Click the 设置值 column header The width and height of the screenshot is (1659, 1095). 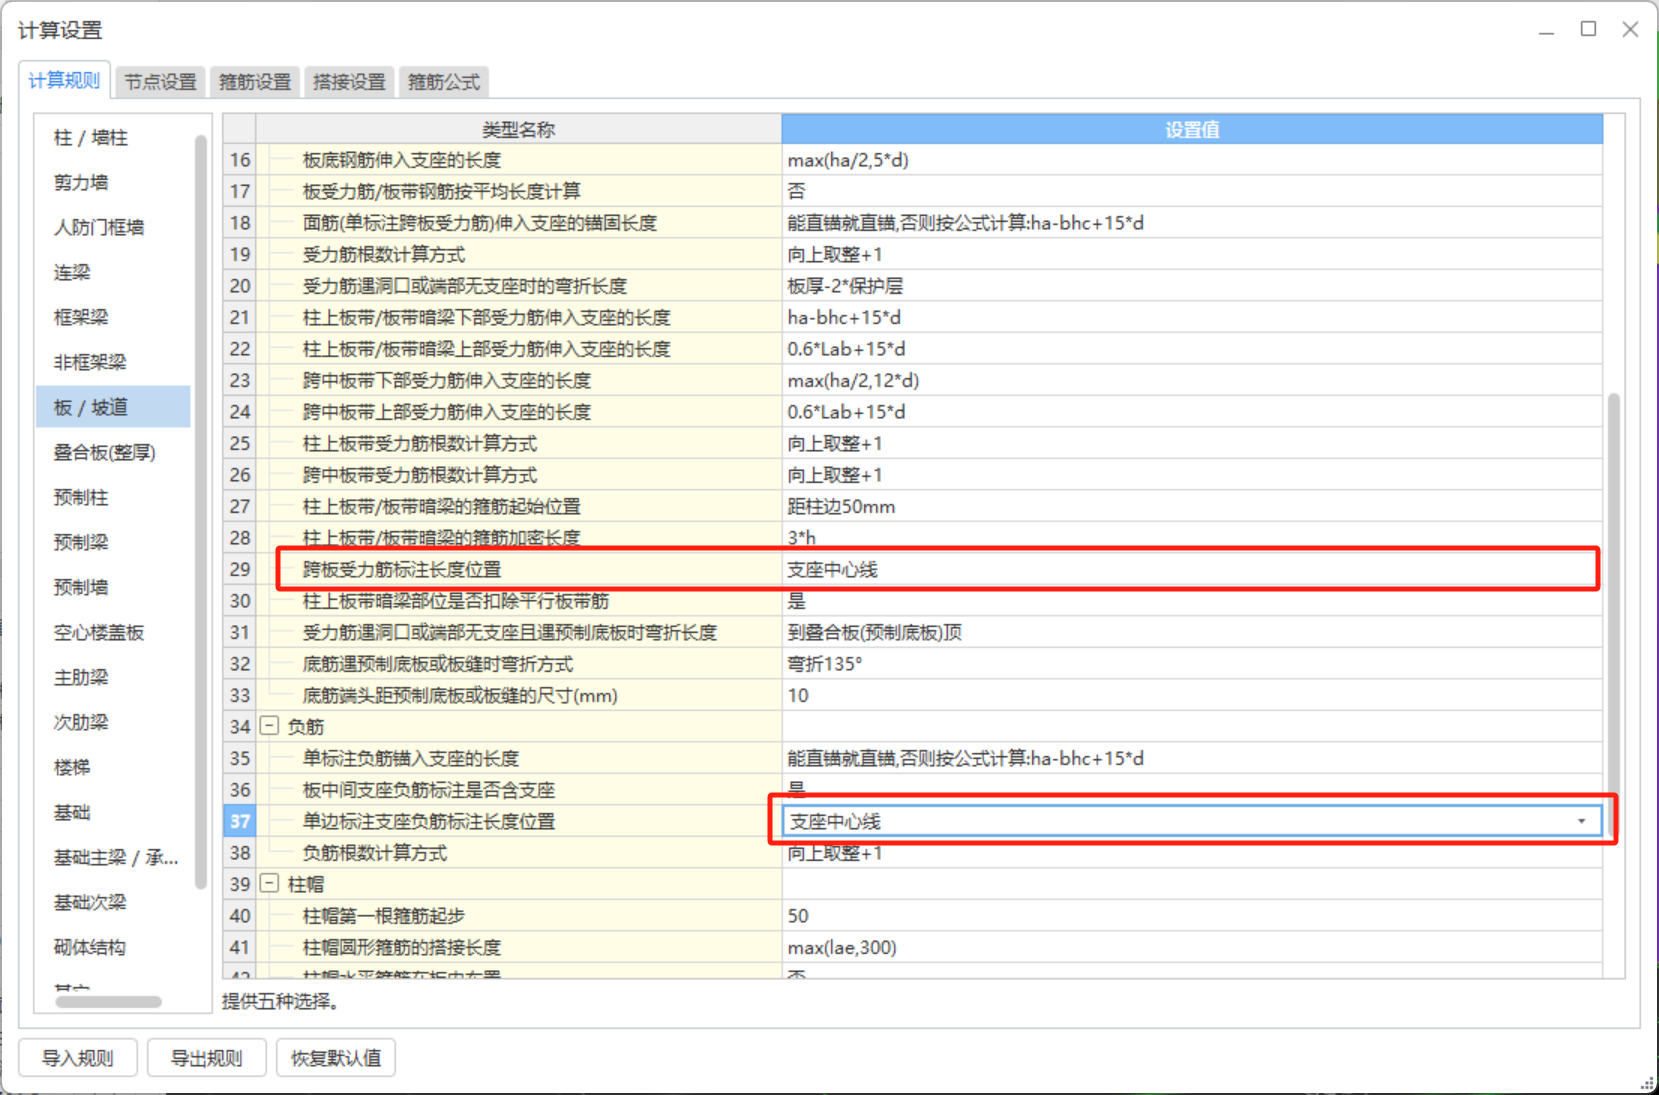pos(1192,129)
